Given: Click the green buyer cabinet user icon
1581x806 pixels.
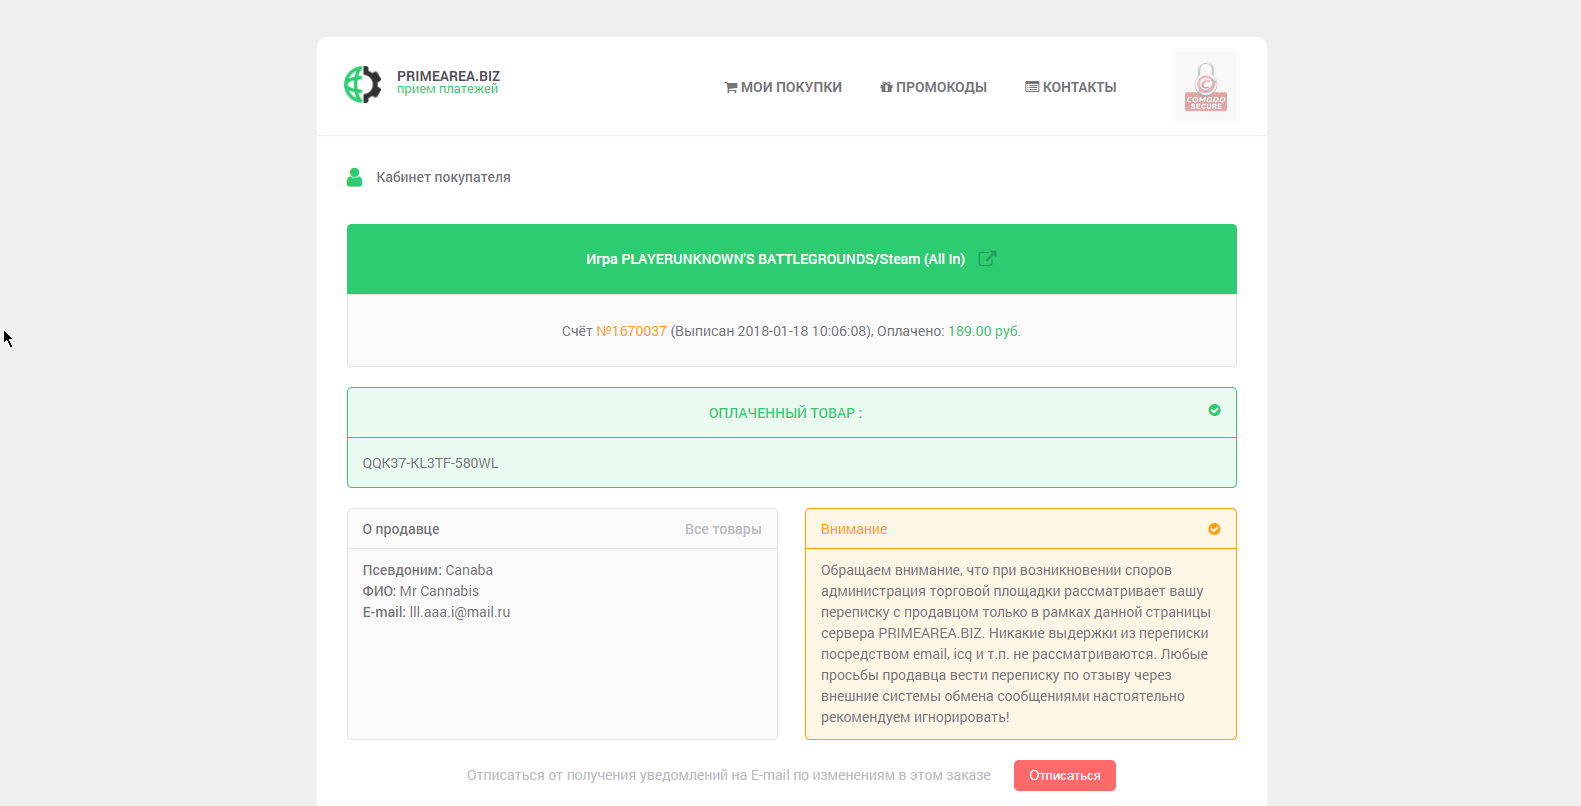Looking at the screenshot, I should [354, 177].
